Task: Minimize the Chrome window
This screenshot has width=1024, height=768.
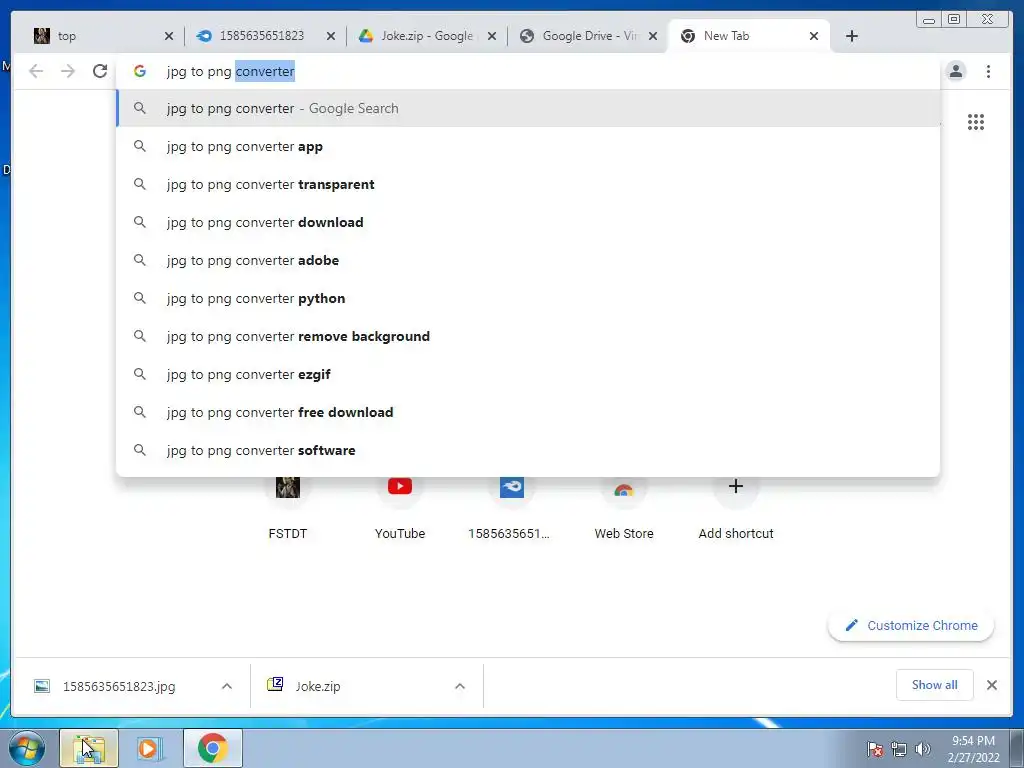Action: (x=929, y=20)
